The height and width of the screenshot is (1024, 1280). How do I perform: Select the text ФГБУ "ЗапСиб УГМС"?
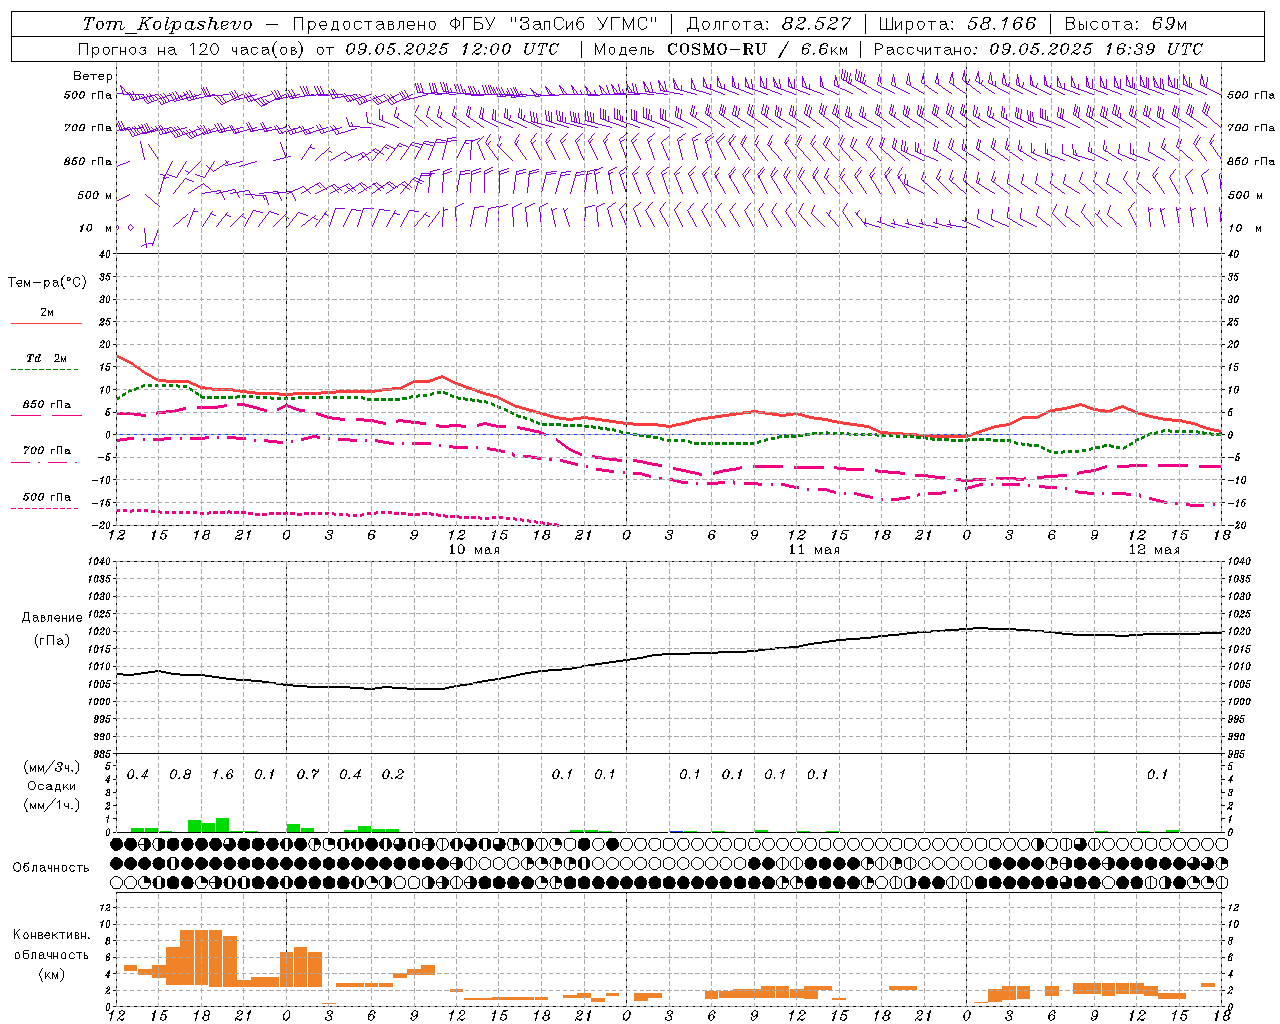[x=555, y=24]
